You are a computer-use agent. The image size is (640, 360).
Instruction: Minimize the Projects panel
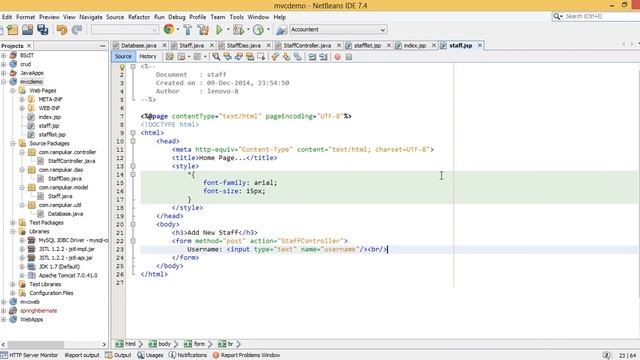pyautogui.click(x=102, y=46)
